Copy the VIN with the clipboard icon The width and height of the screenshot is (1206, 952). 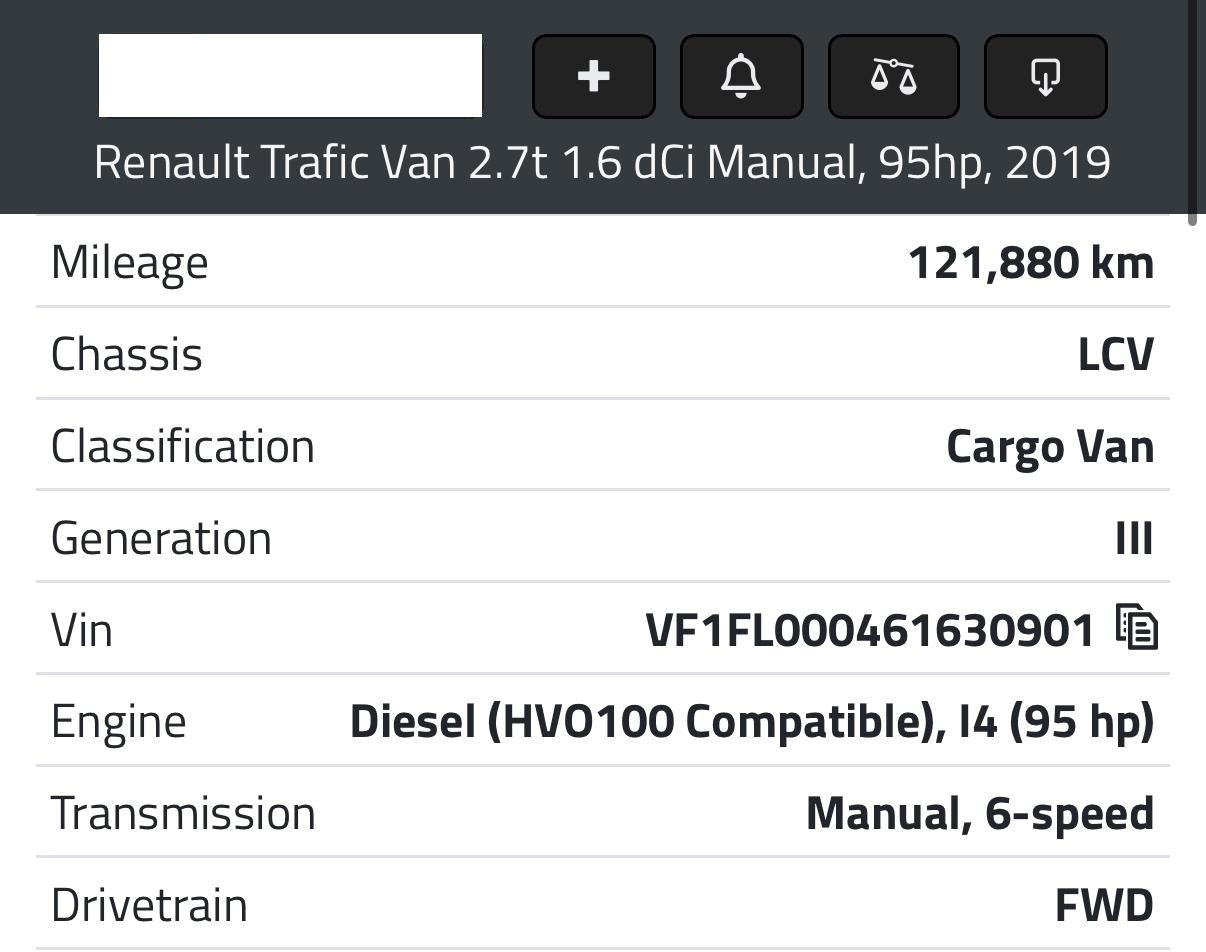point(1137,629)
